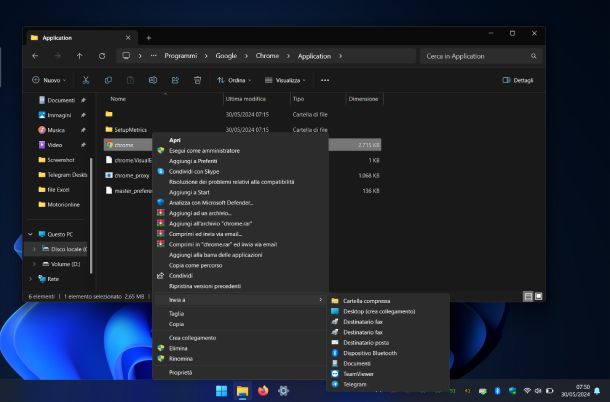Select Crea collegamento menu entry

coord(193,338)
